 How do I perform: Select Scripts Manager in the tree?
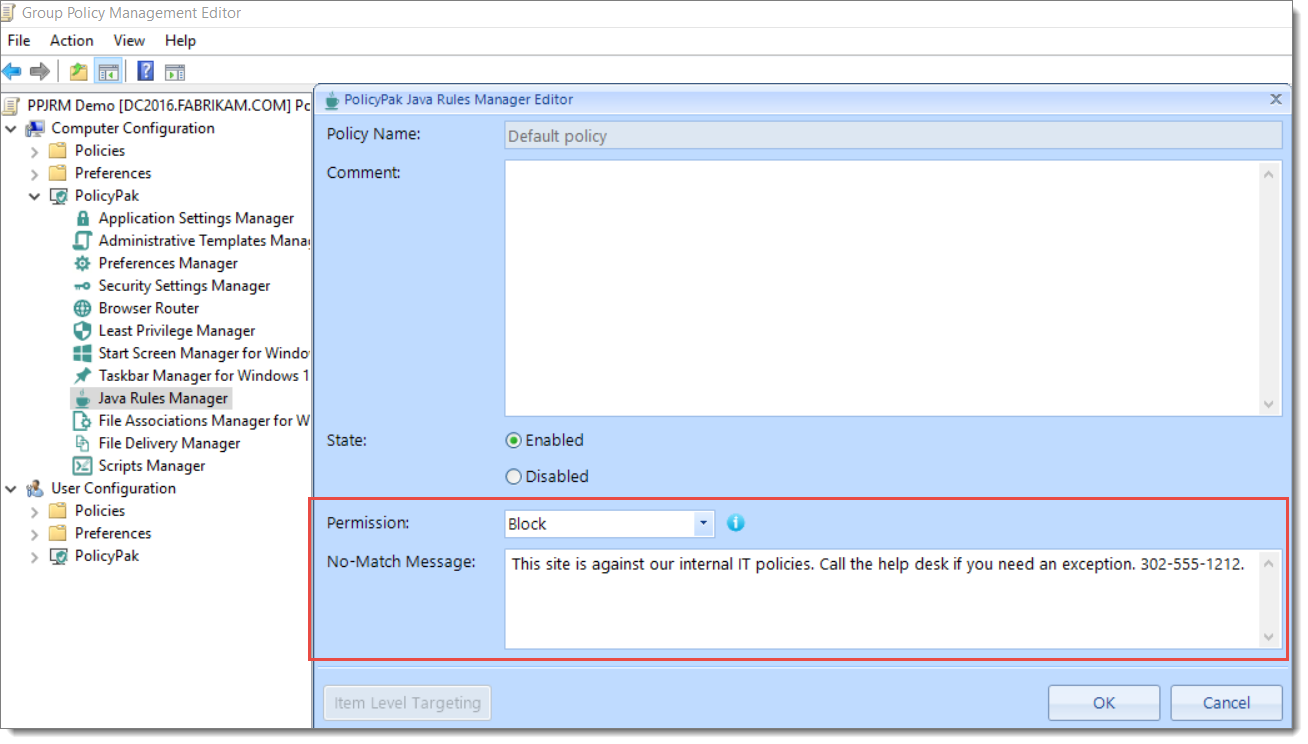(152, 466)
